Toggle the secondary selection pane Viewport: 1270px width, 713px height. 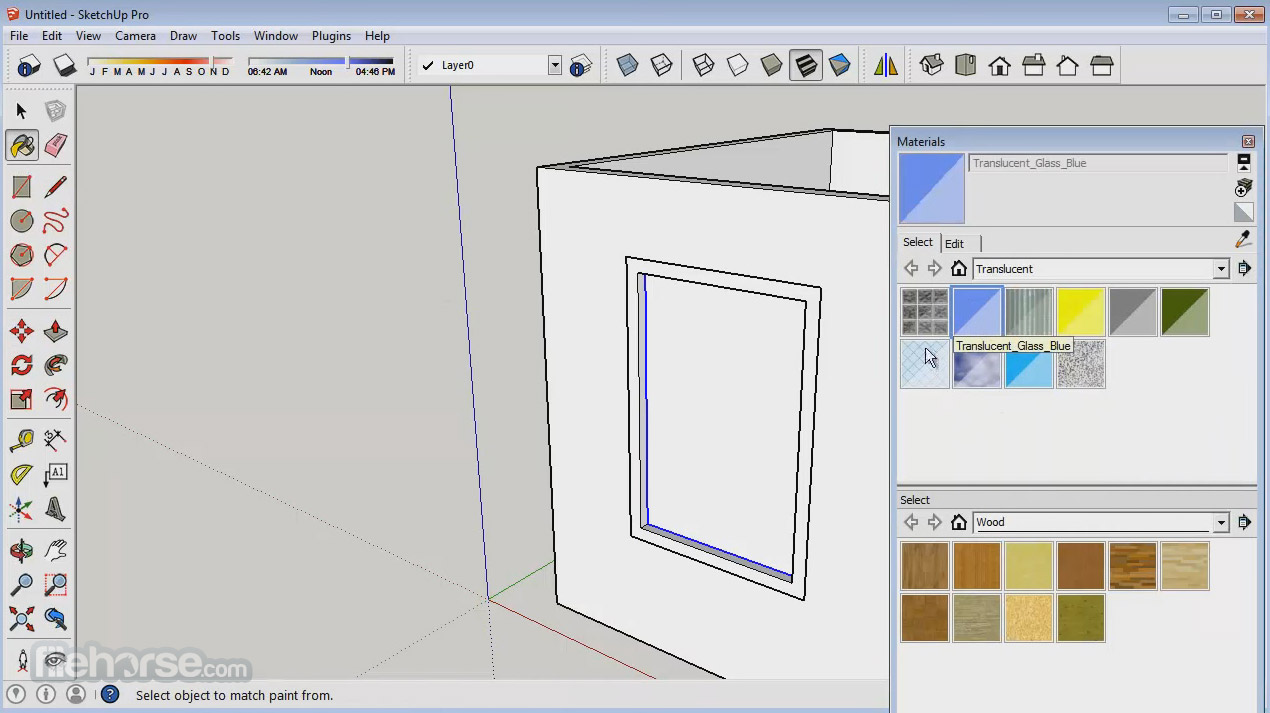point(1244,161)
